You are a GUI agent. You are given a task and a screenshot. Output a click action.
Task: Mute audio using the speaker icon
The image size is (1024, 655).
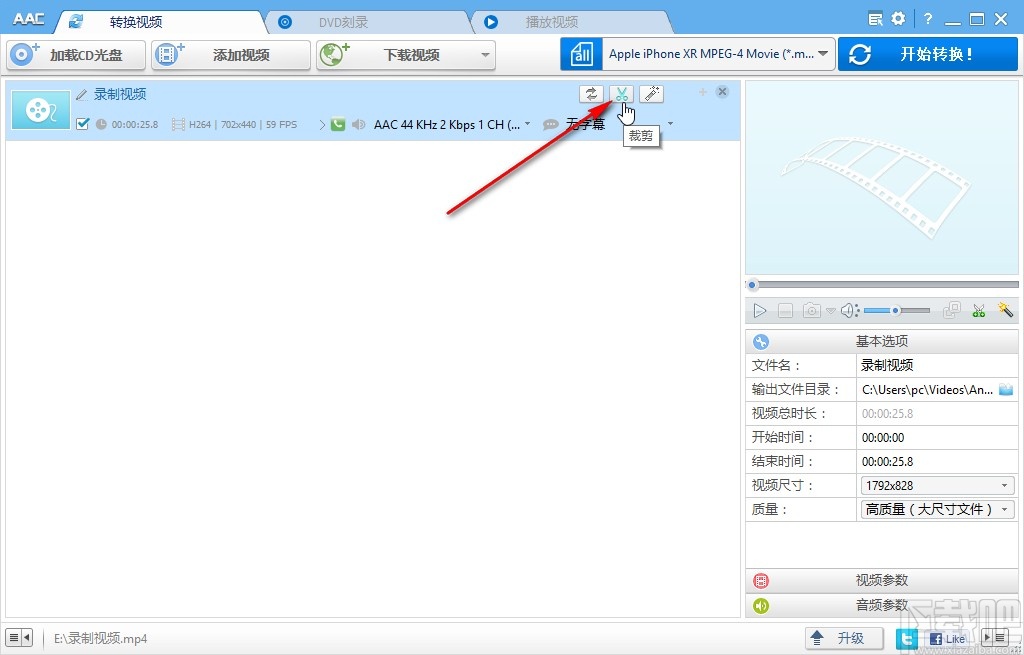(848, 310)
